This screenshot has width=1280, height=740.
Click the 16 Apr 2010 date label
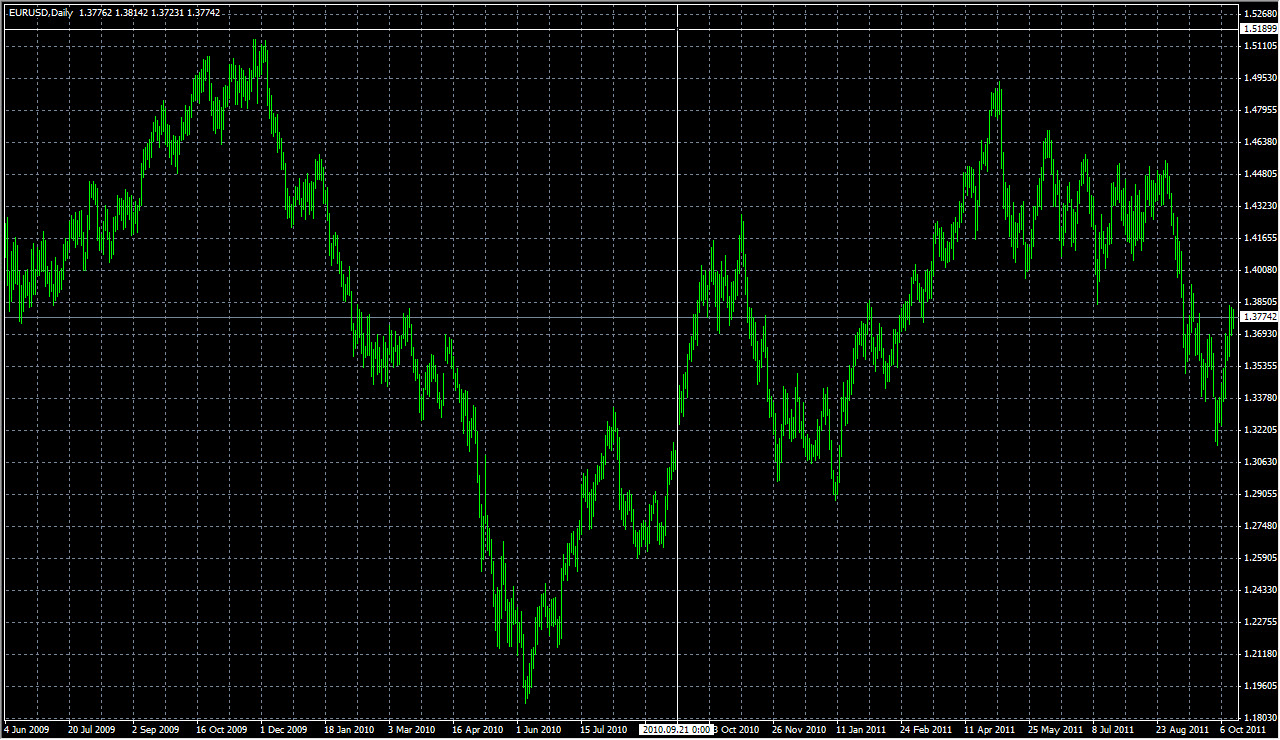click(x=477, y=730)
